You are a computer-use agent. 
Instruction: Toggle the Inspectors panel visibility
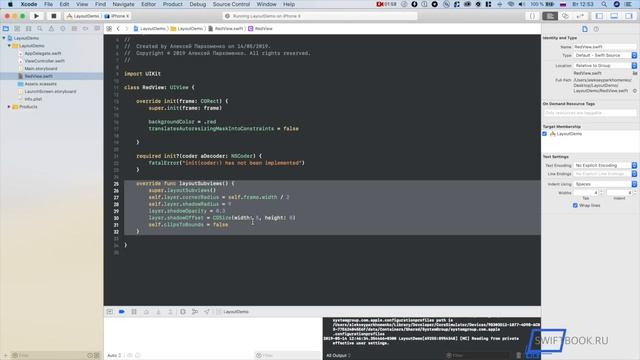click(629, 16)
